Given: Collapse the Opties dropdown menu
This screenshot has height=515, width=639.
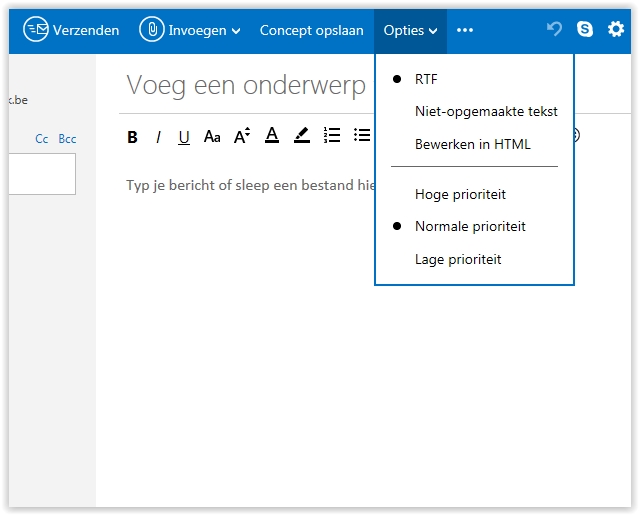Looking at the screenshot, I should tap(411, 30).
